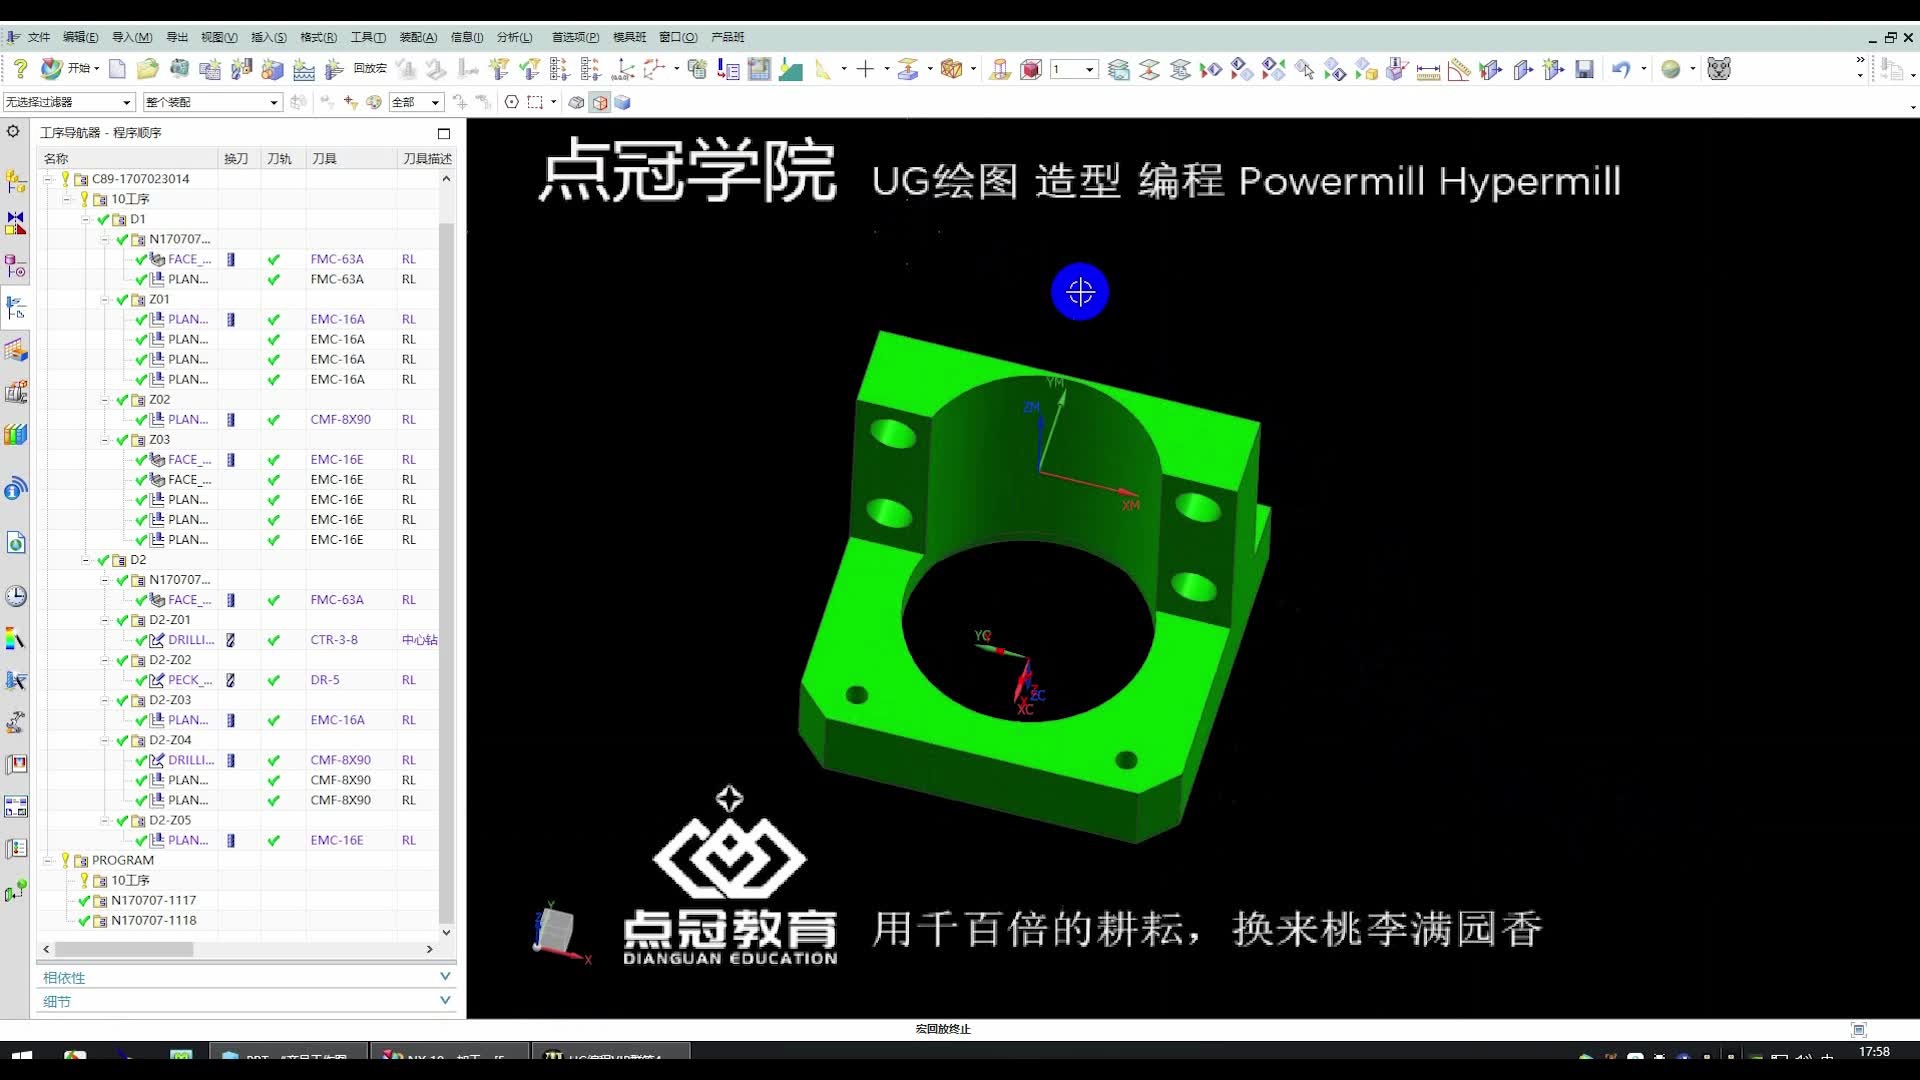Click the new file icon

pyautogui.click(x=117, y=69)
